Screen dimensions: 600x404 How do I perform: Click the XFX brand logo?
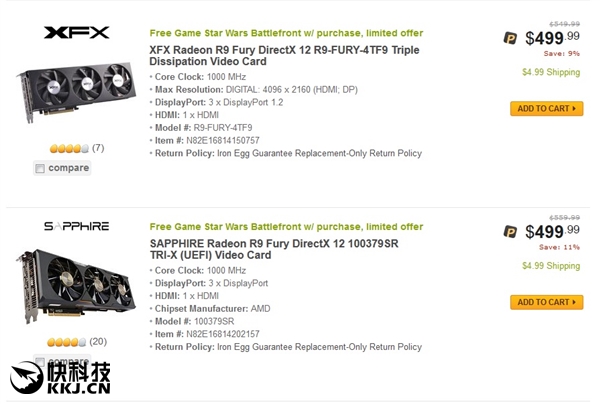point(76,32)
